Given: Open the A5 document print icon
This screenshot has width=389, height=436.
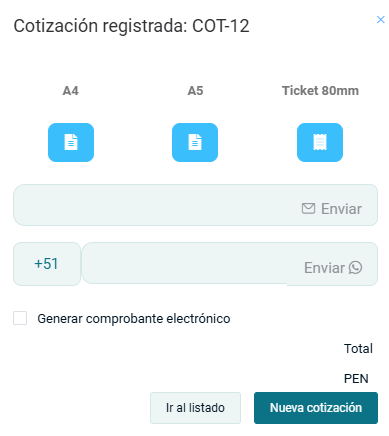Looking at the screenshot, I should pos(195,142).
